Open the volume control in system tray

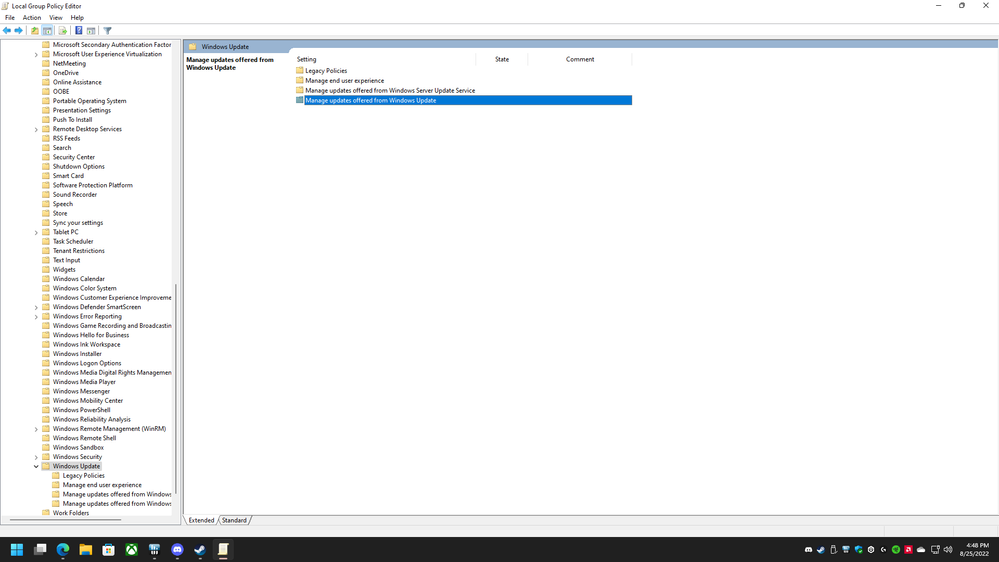948,549
